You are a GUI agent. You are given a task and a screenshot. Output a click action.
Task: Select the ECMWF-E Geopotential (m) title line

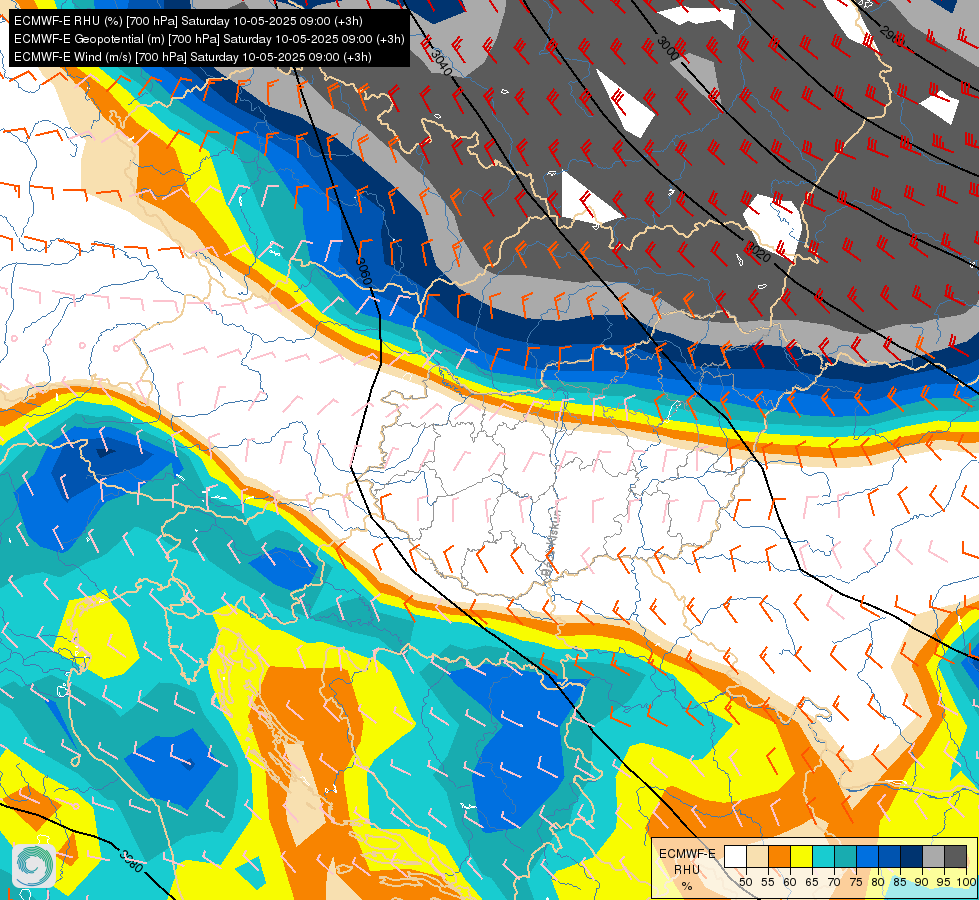(209, 39)
